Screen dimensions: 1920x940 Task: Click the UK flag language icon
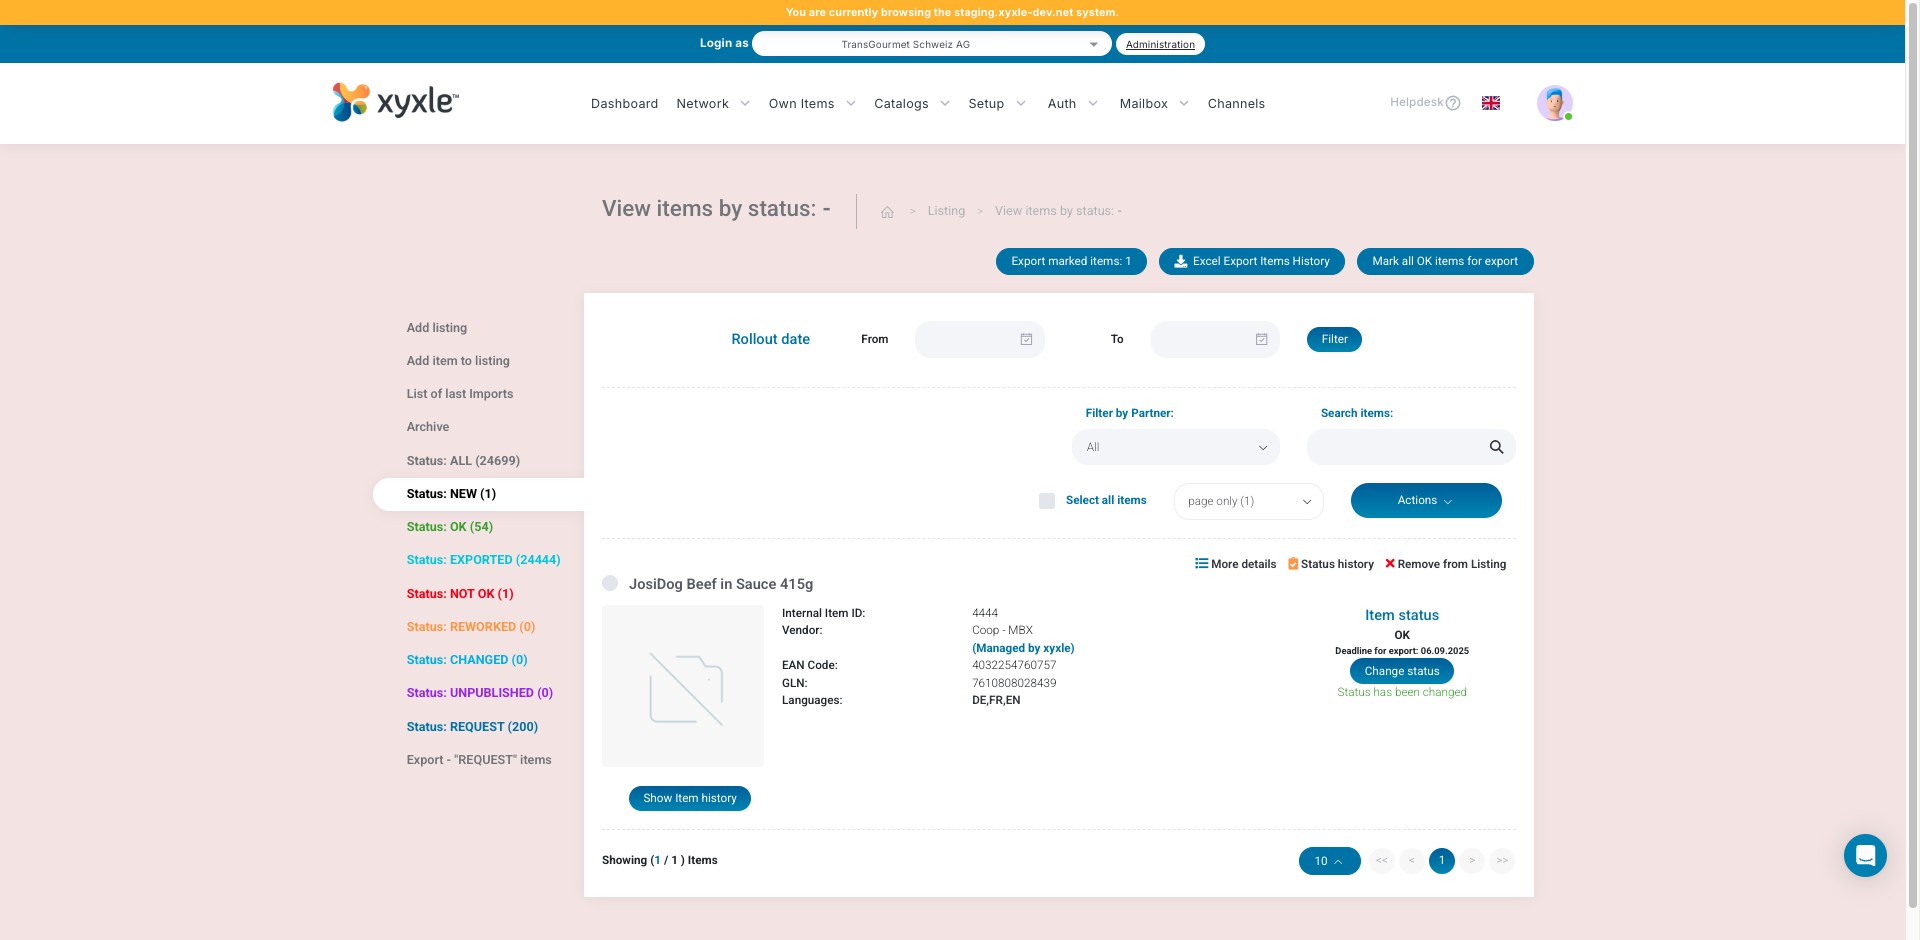point(1490,103)
